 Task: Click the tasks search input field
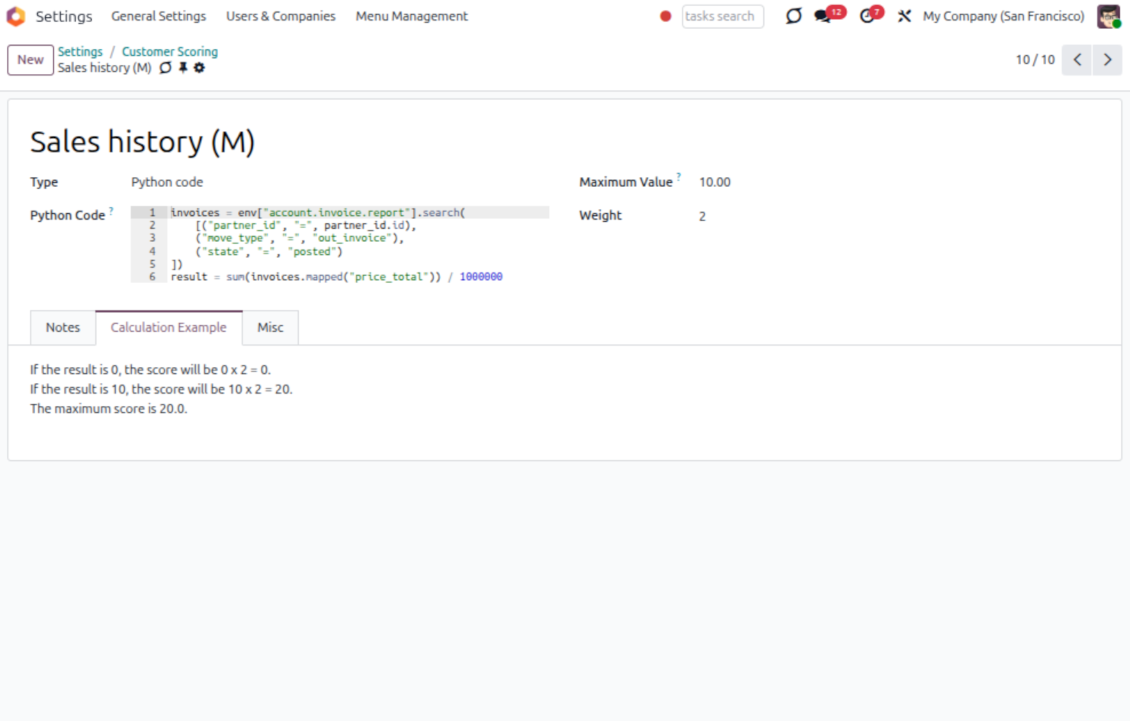[x=722, y=16]
